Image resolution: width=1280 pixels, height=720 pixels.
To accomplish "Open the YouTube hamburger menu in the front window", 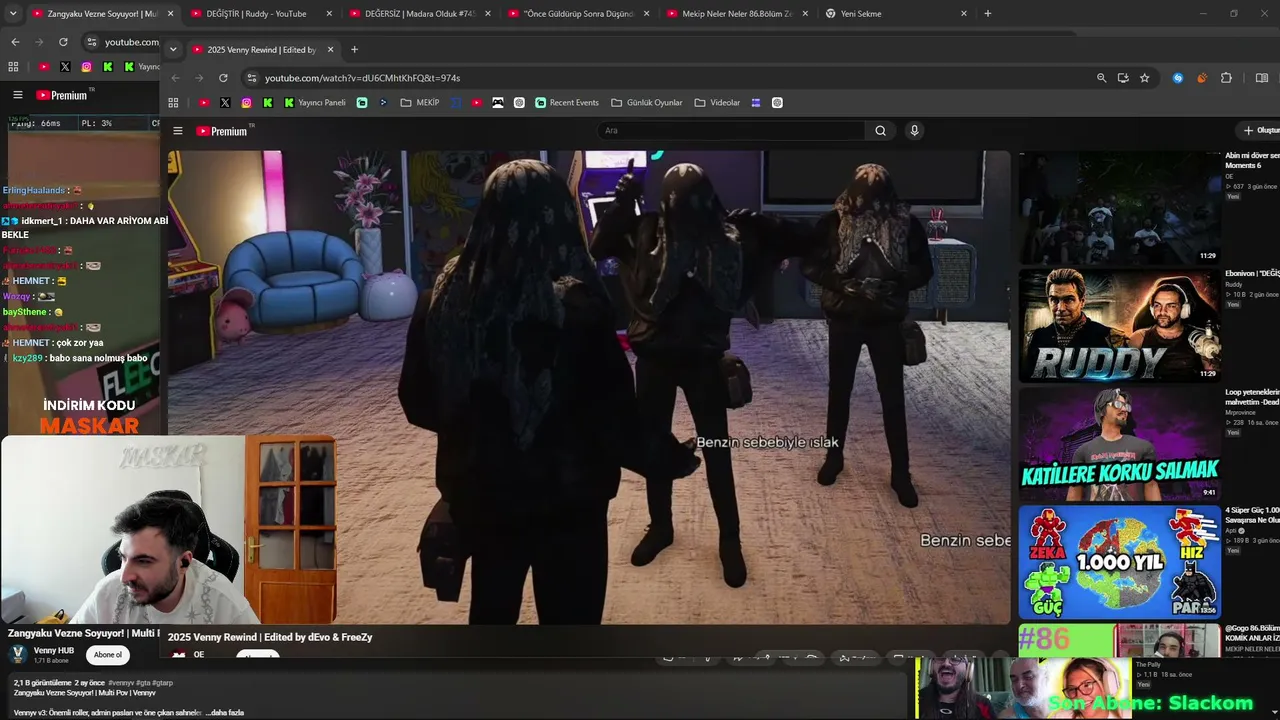I will click(x=178, y=131).
